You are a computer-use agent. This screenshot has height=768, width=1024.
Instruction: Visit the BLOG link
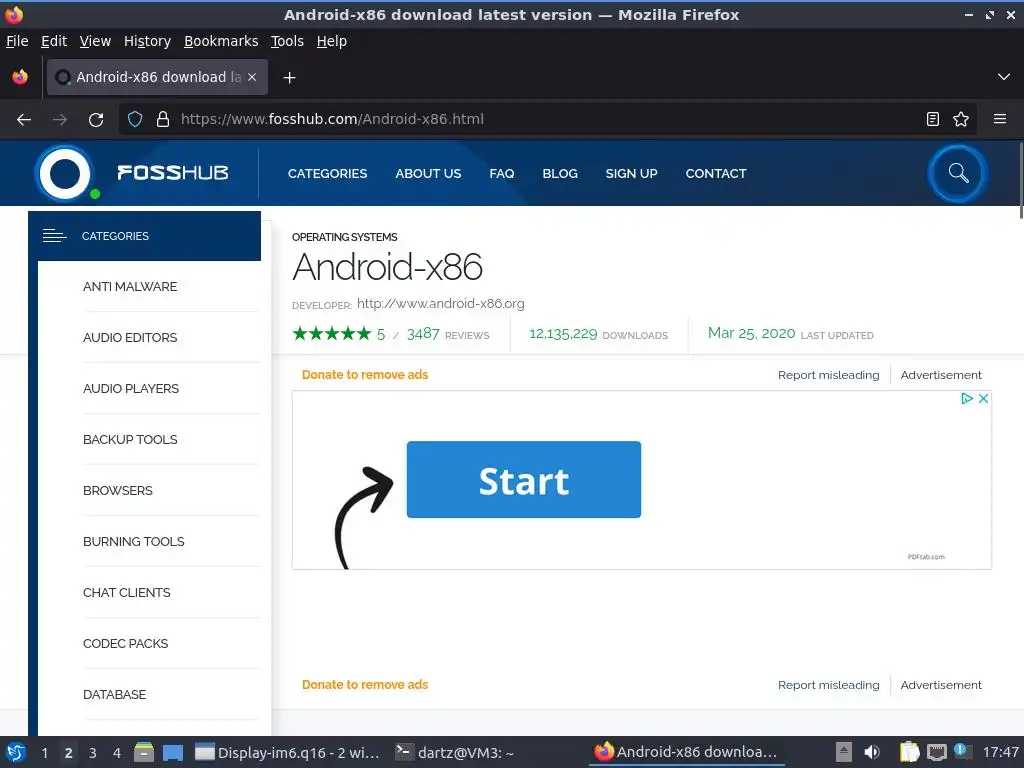click(560, 174)
